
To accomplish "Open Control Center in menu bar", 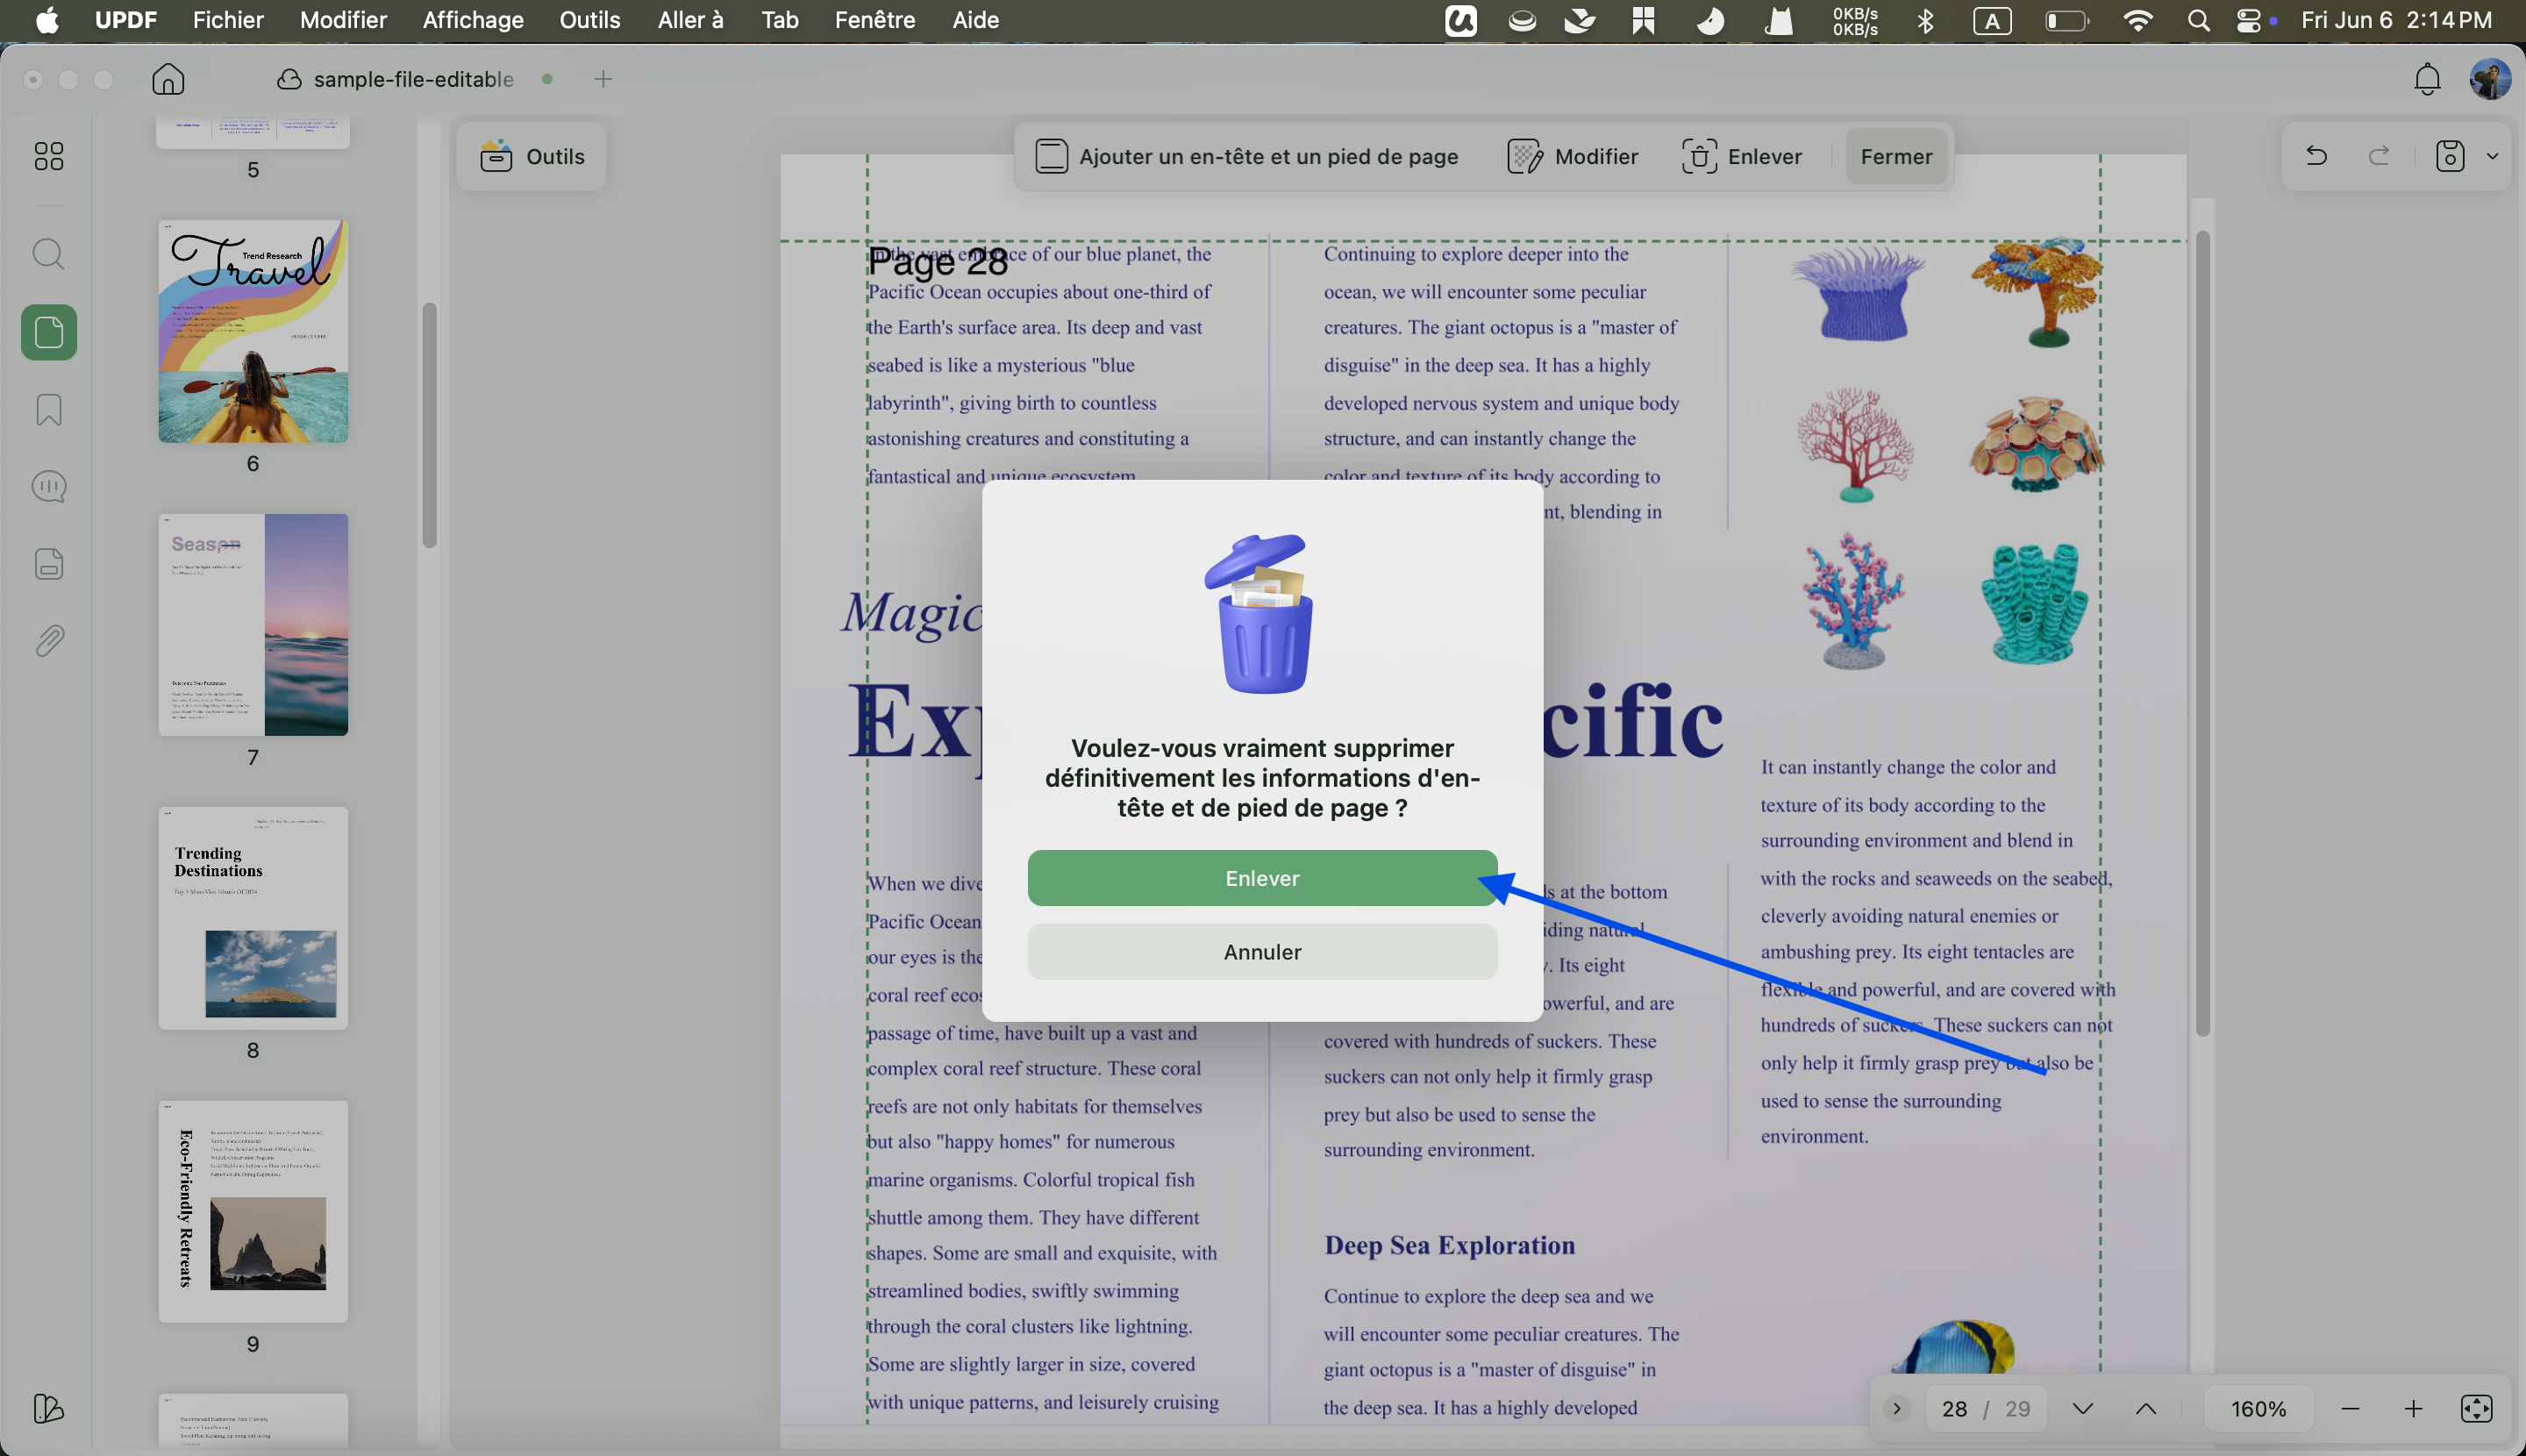I will click(x=2248, y=20).
